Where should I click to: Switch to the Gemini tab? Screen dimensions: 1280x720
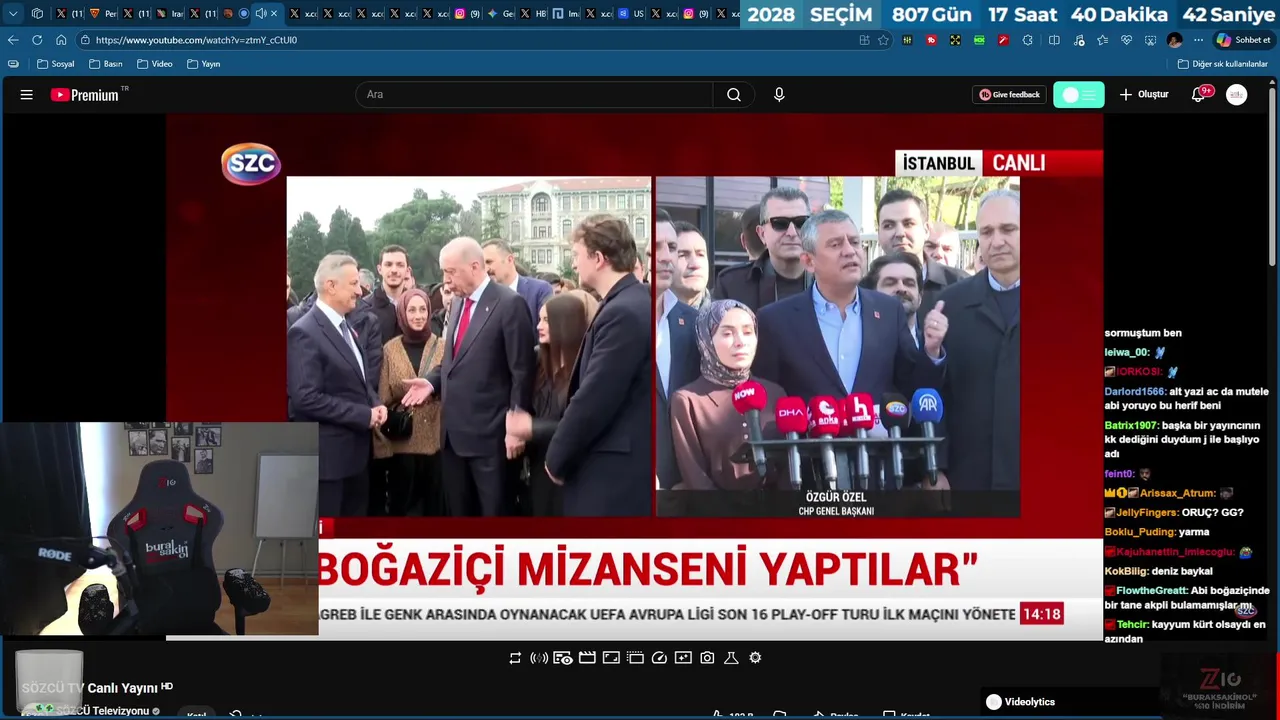pyautogui.click(x=501, y=14)
